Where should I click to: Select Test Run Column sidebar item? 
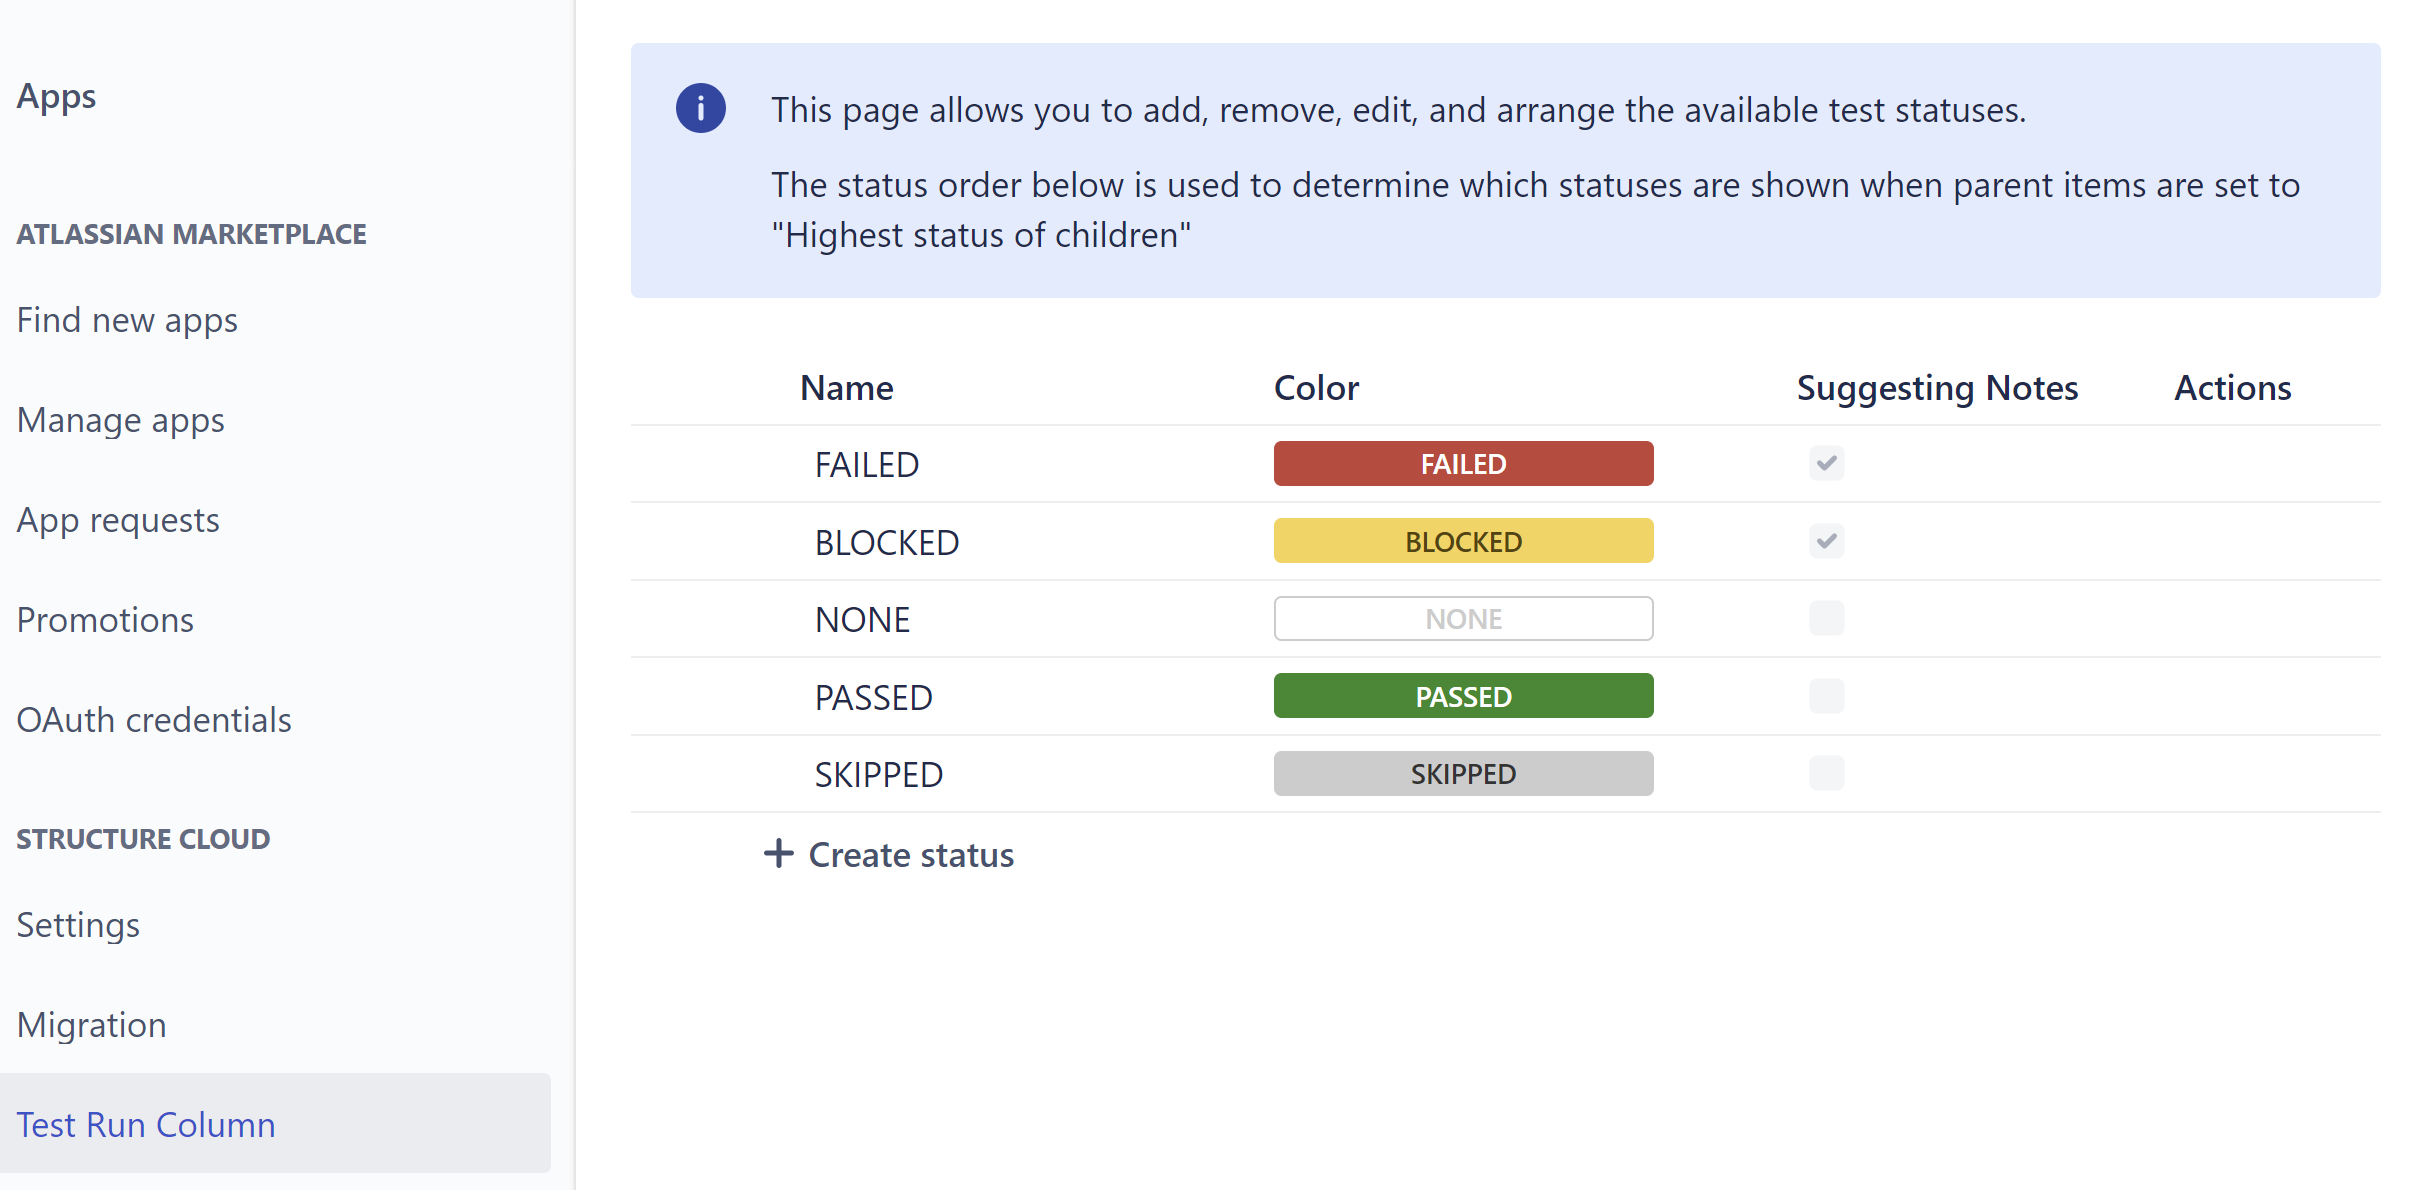coord(146,1125)
